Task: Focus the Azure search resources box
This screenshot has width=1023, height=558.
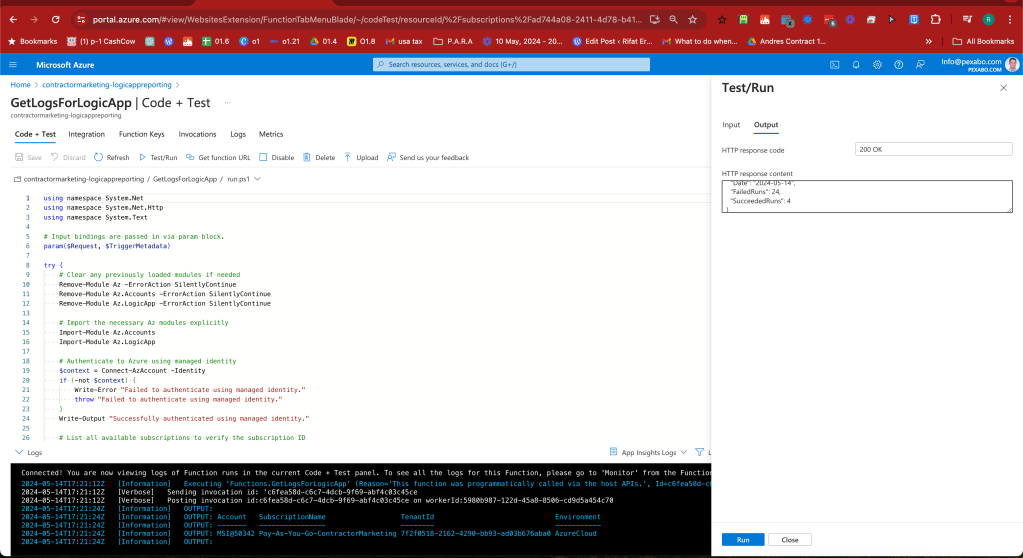Action: (x=512, y=65)
